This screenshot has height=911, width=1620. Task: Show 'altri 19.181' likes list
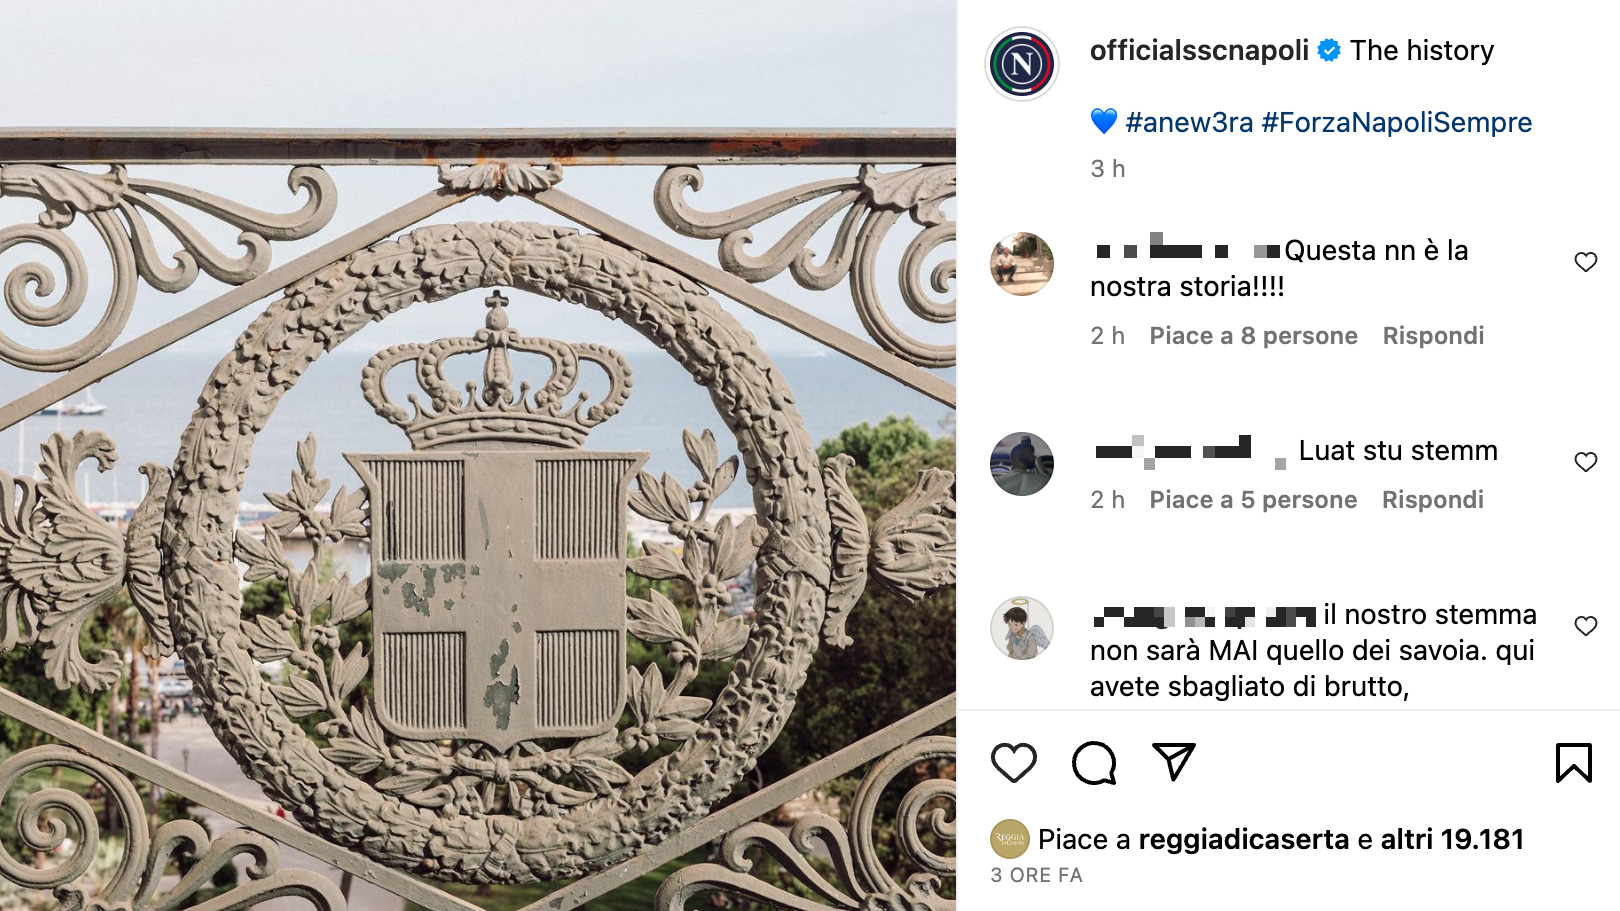click(1452, 839)
